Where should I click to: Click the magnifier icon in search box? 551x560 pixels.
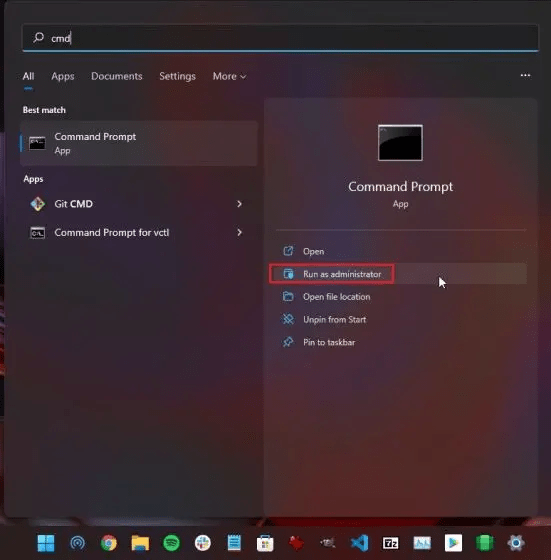tap(38, 38)
